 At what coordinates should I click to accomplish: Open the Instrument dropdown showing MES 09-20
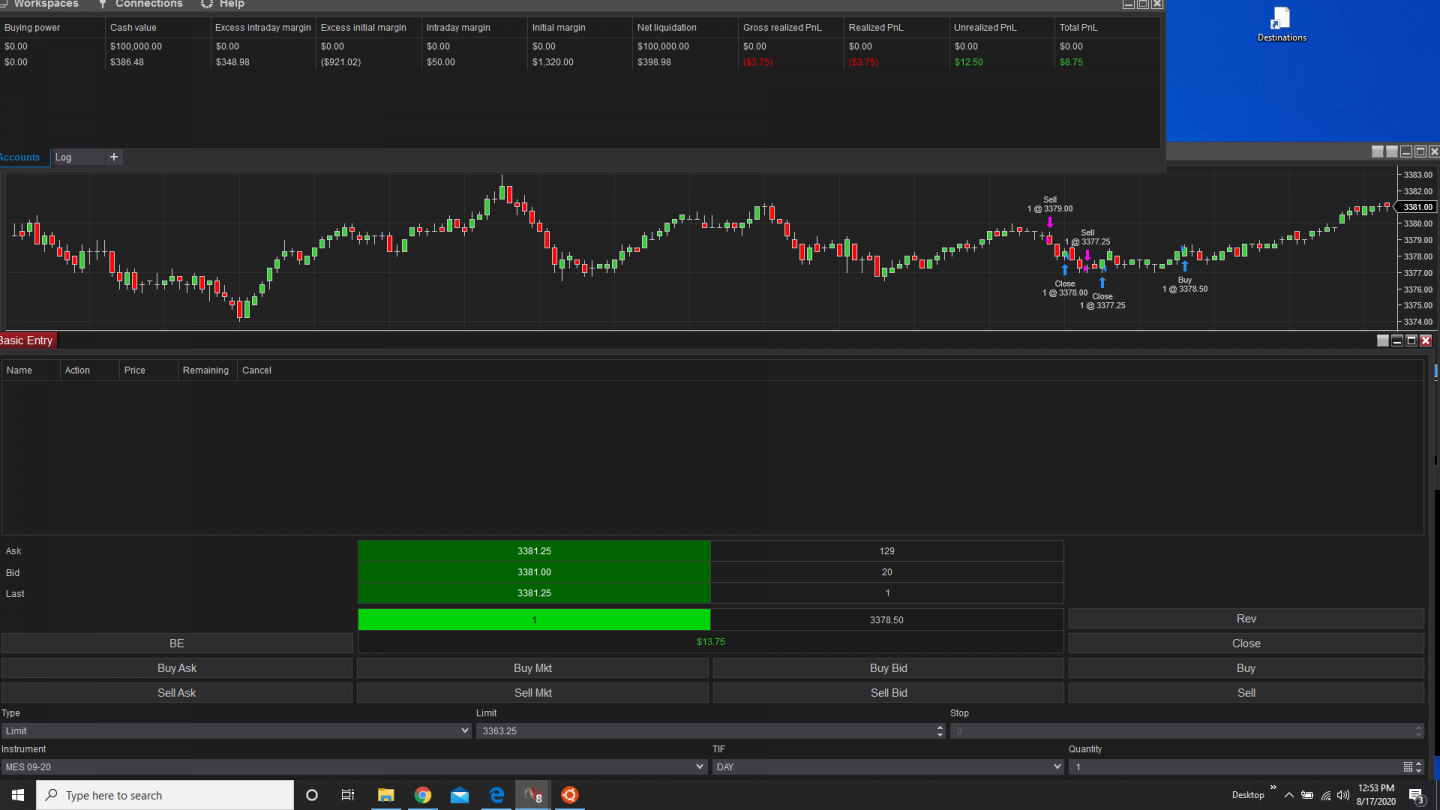point(354,767)
